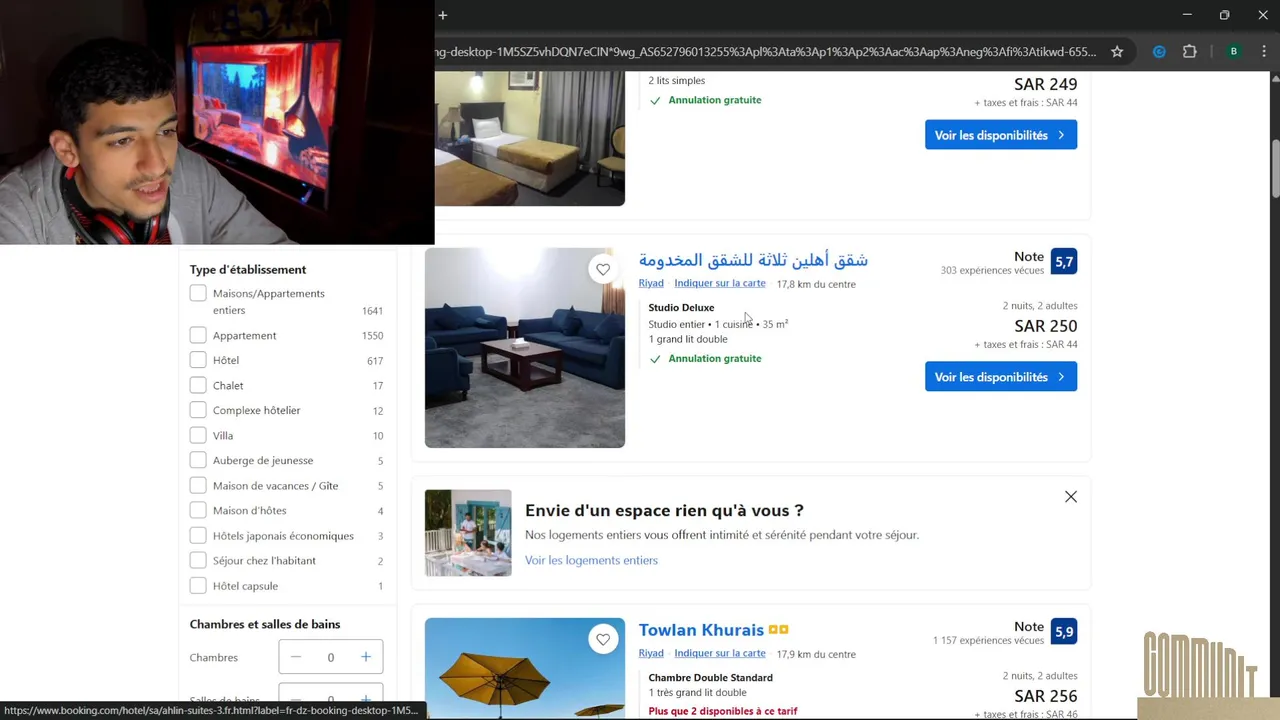
Task: Click 'Voir les disponibilités' for SAR 250 studio
Action: (x=1001, y=377)
